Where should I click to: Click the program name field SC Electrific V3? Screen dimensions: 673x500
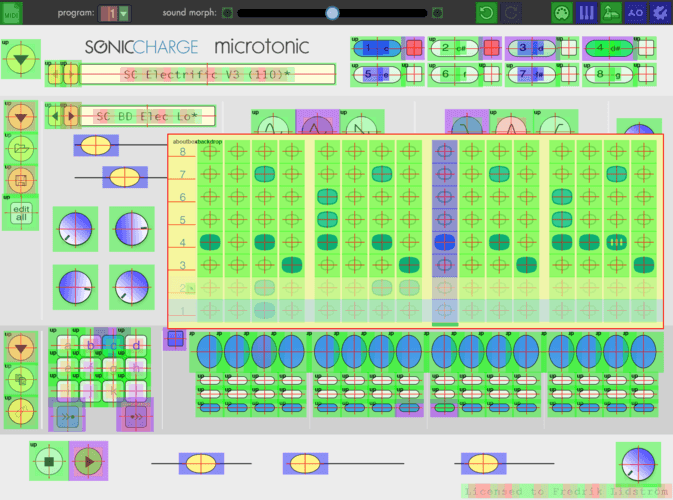pos(207,75)
